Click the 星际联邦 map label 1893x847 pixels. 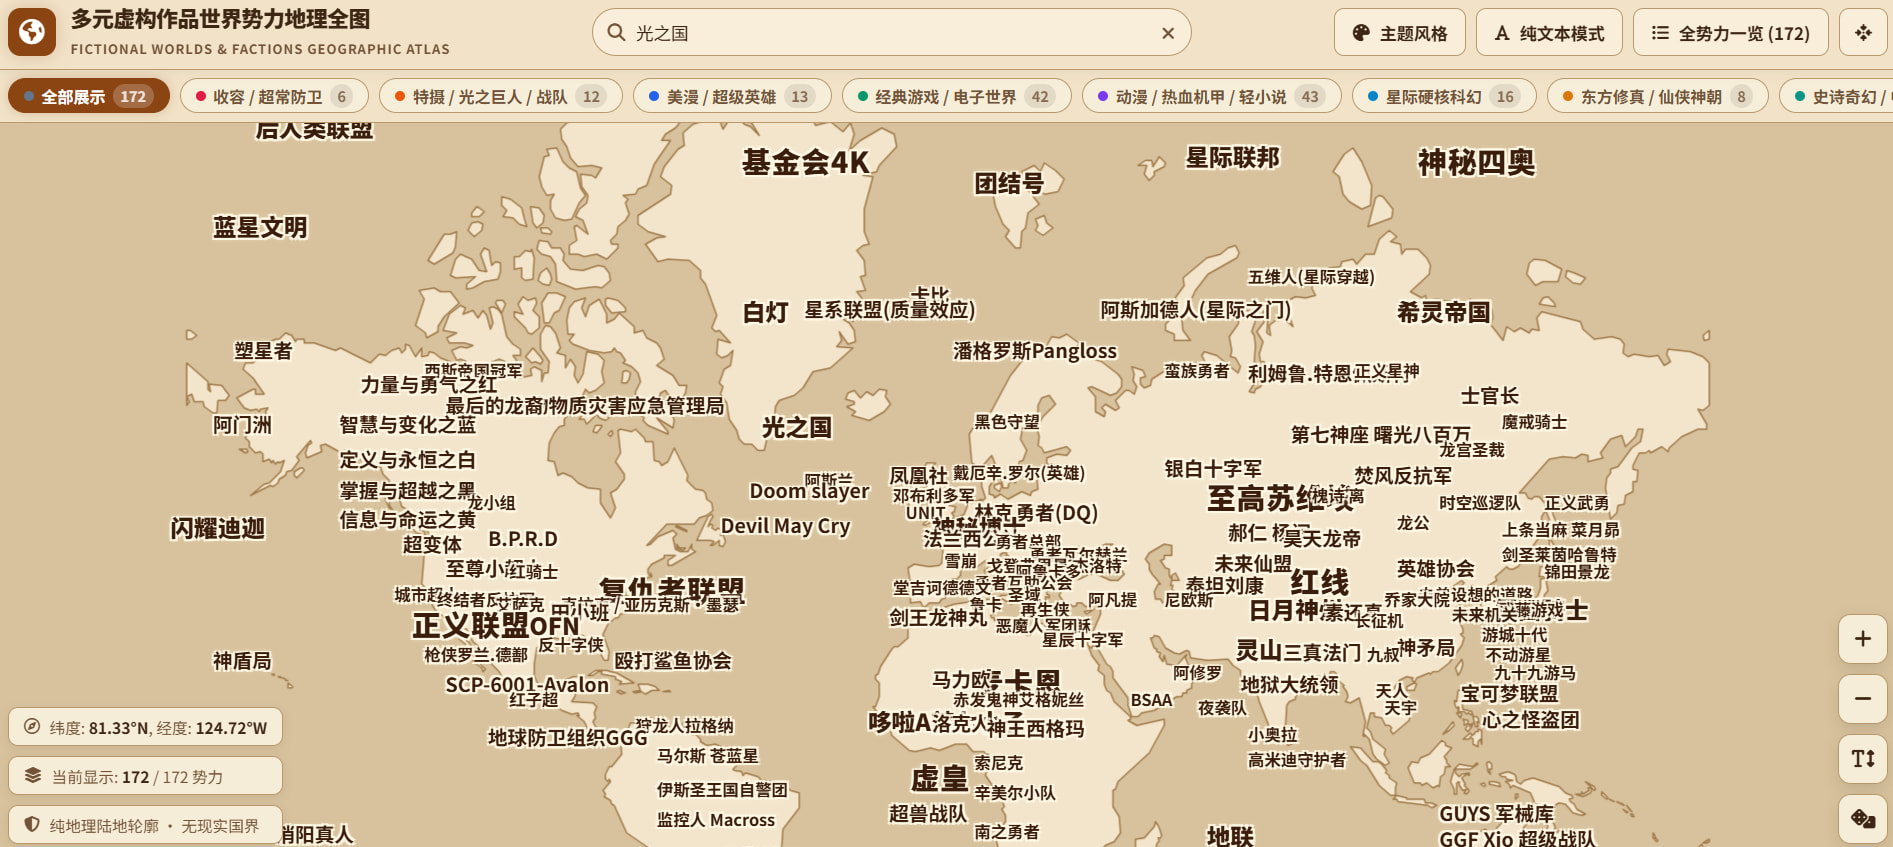[x=1232, y=158]
